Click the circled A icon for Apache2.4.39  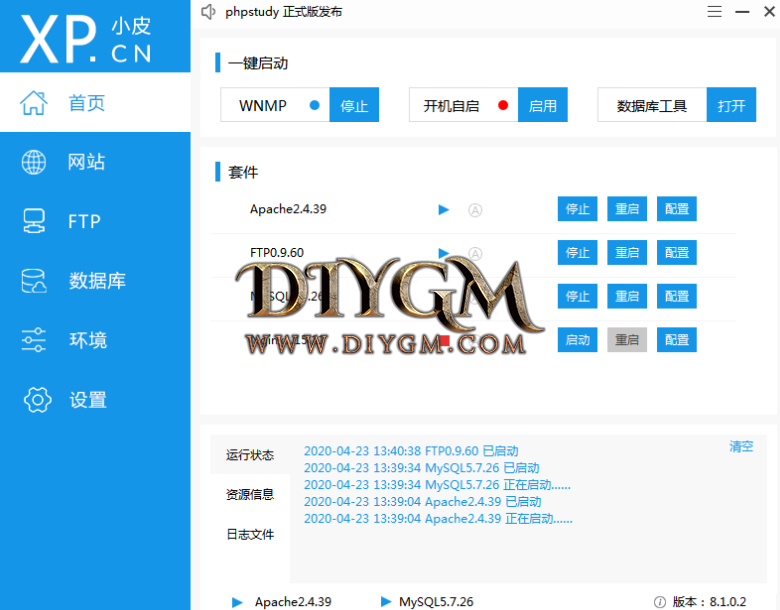(475, 210)
